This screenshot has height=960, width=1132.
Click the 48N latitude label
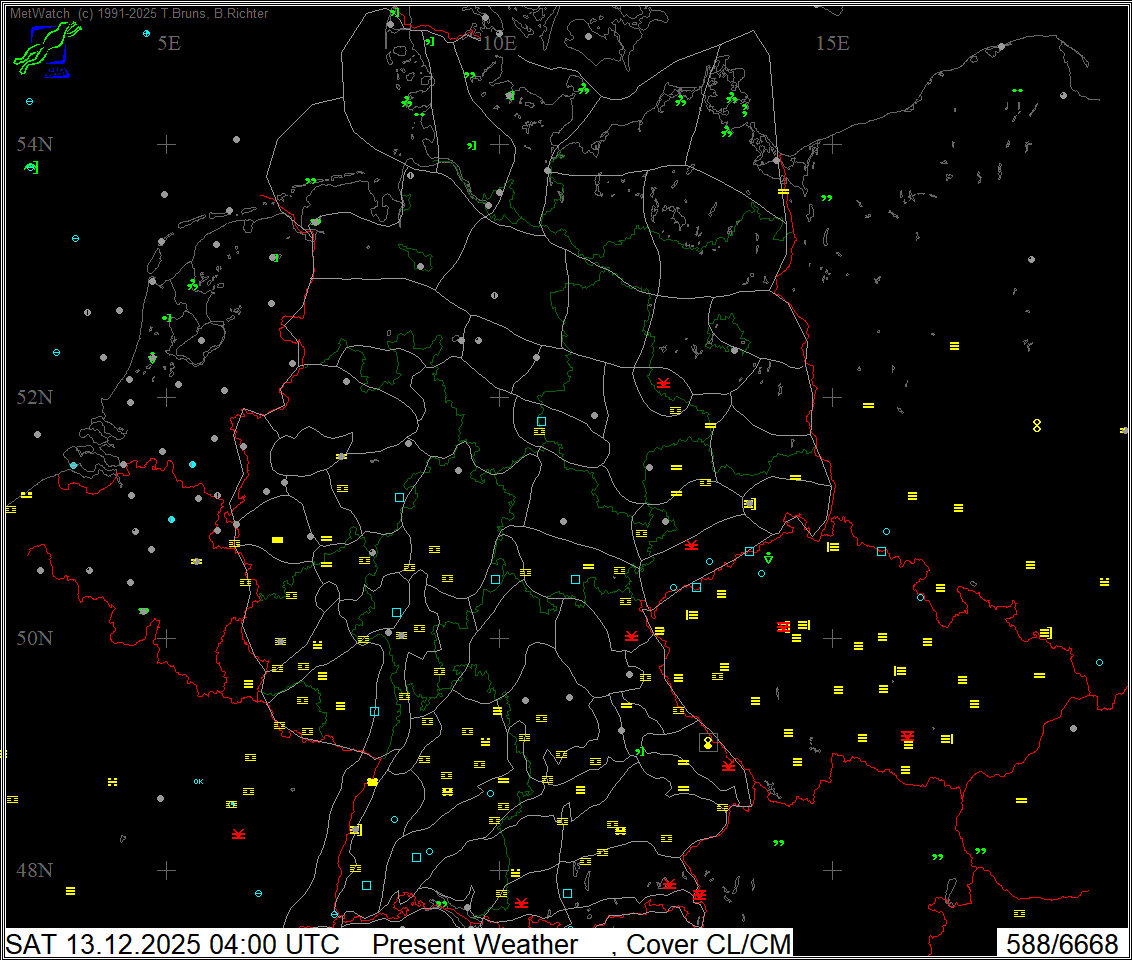pos(35,870)
